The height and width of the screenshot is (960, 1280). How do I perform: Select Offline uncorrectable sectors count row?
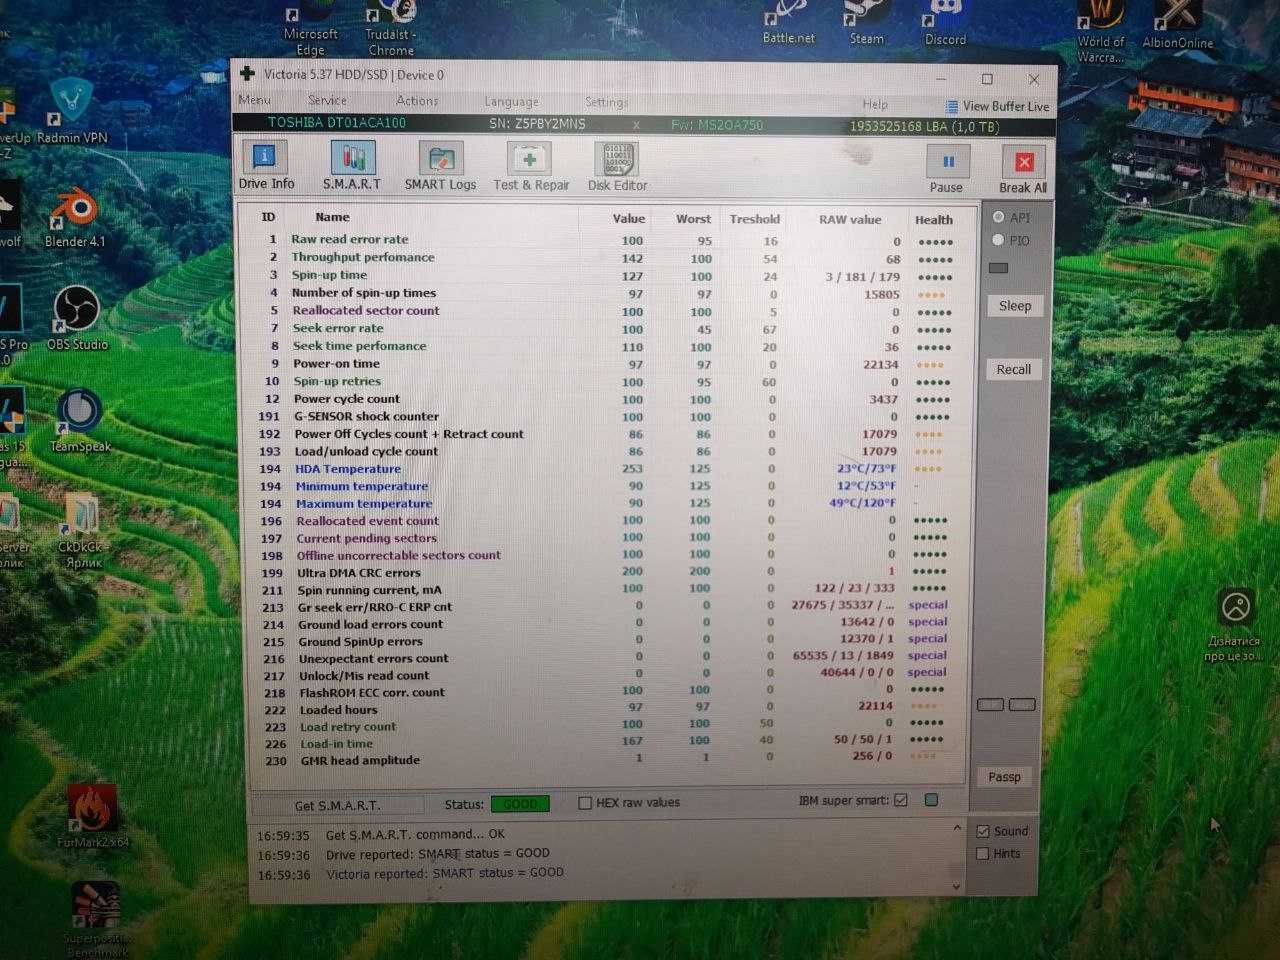pos(606,555)
